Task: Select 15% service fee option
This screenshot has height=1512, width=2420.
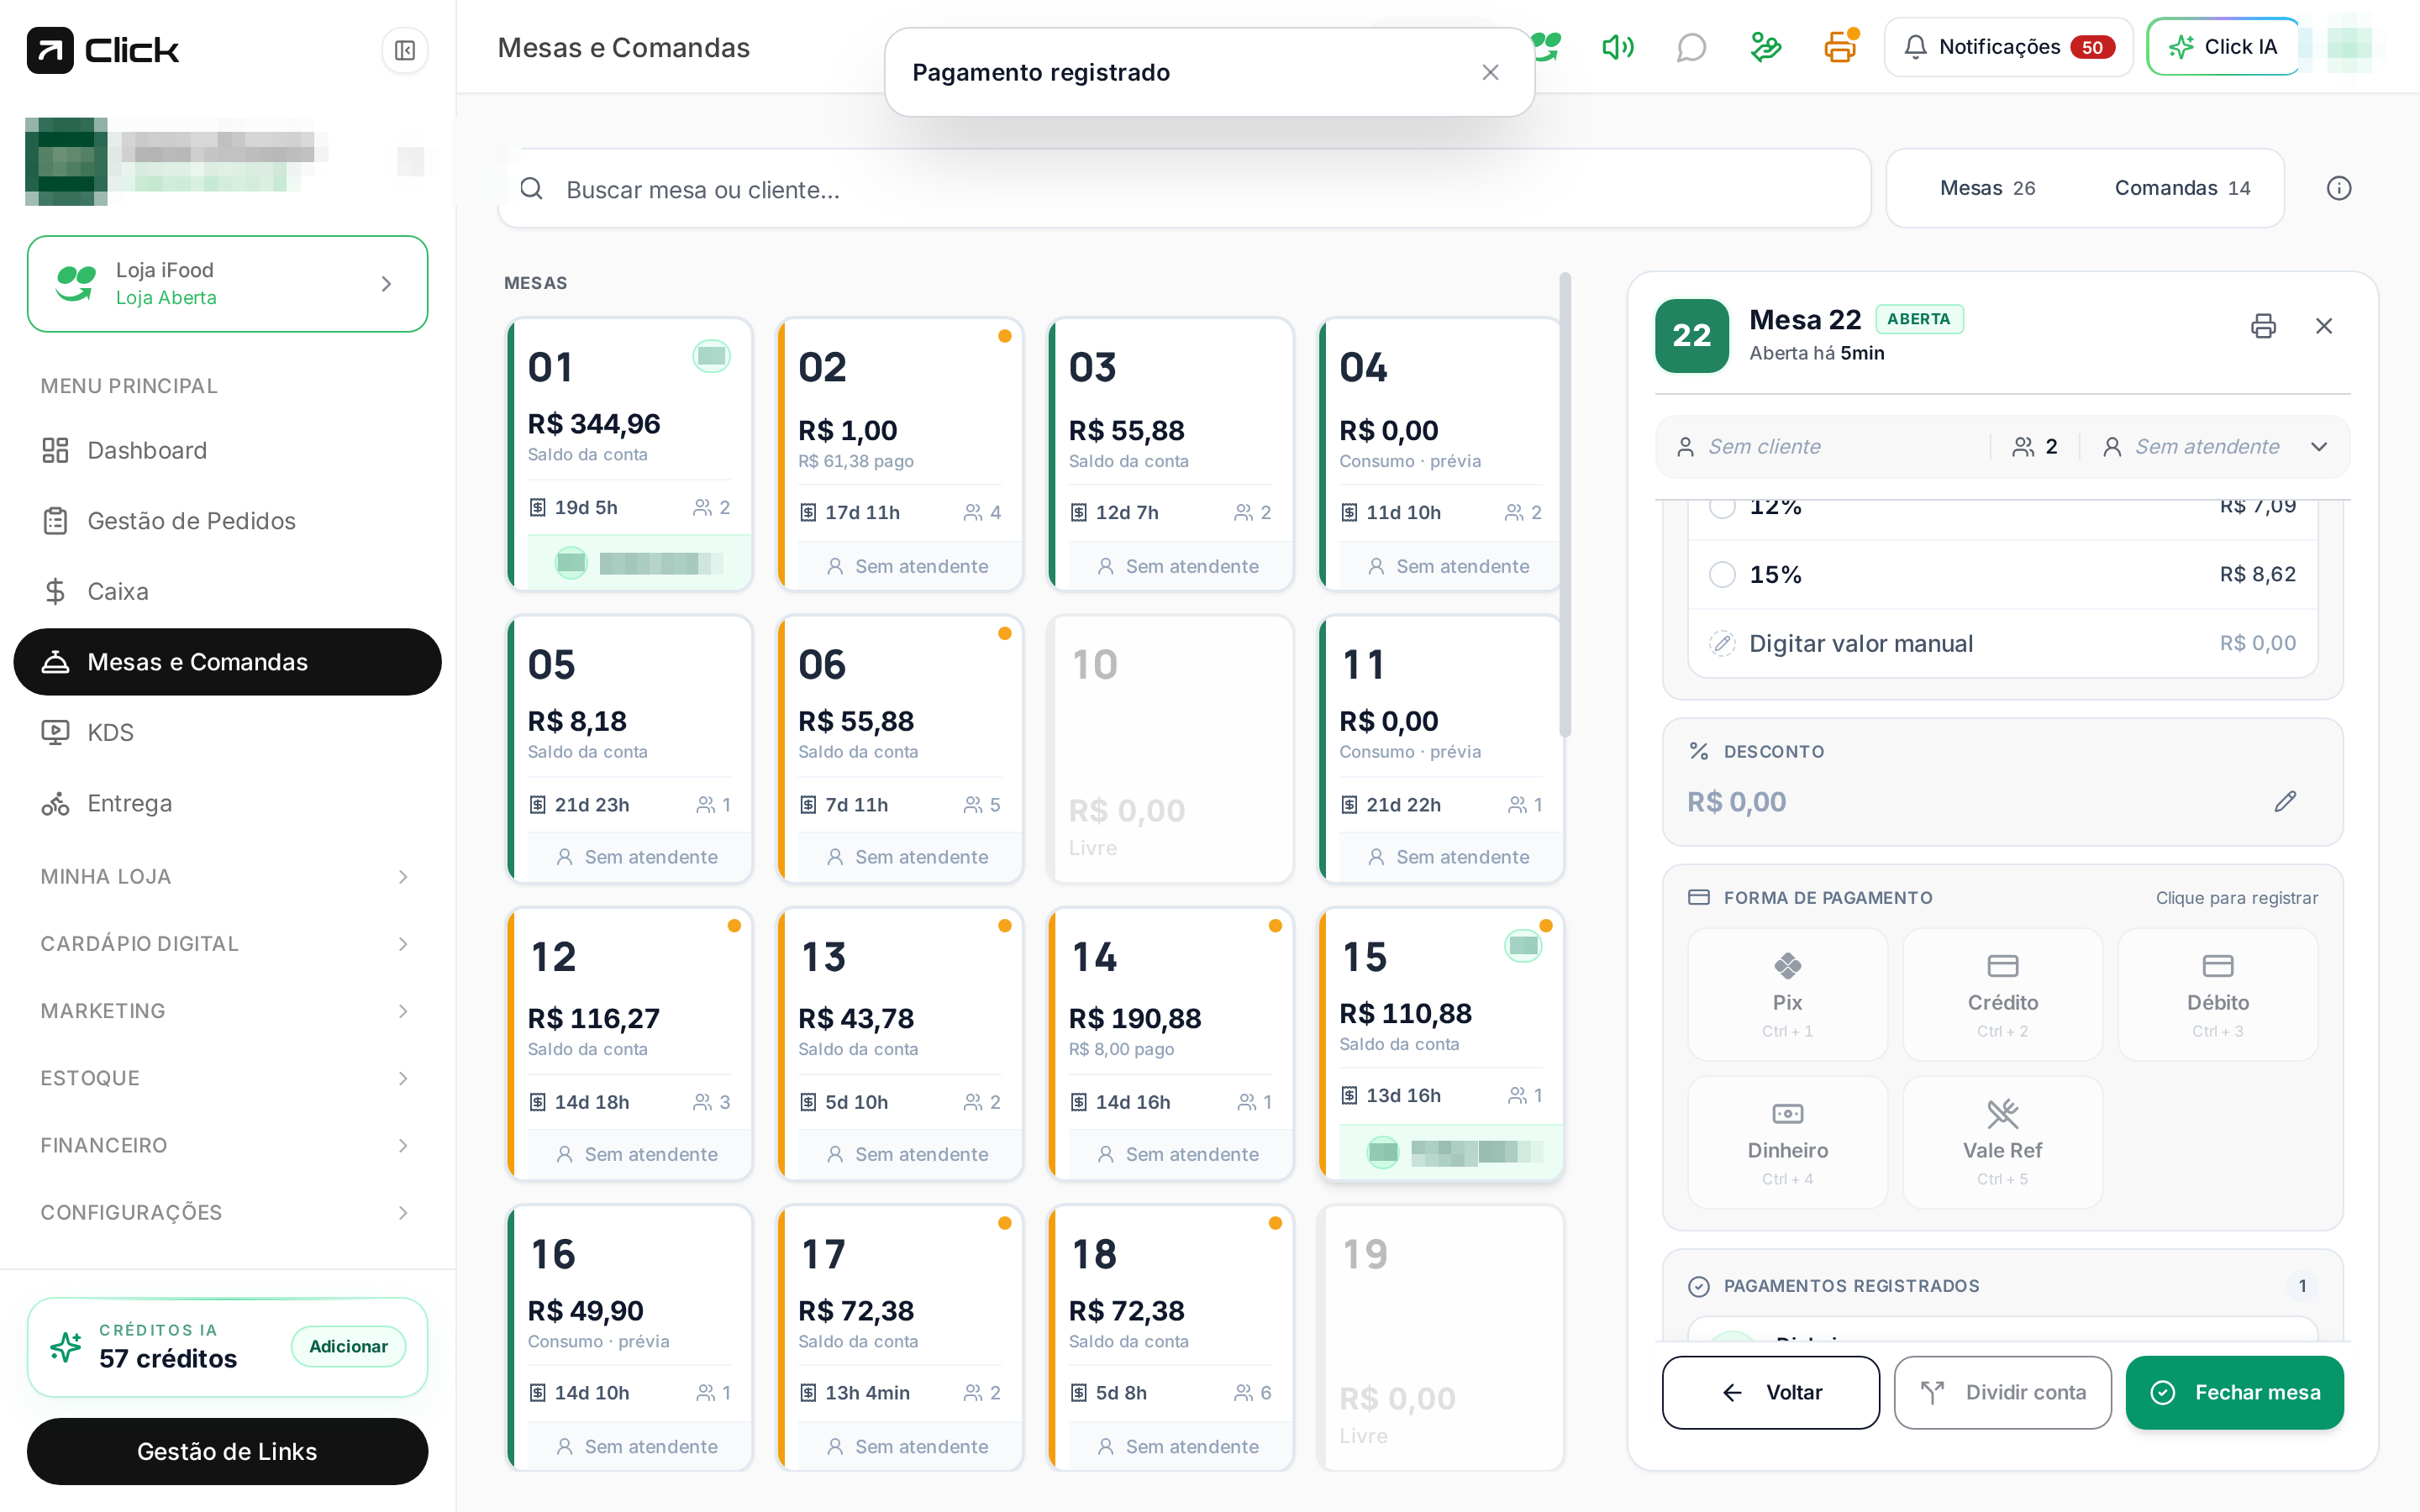Action: point(2002,574)
